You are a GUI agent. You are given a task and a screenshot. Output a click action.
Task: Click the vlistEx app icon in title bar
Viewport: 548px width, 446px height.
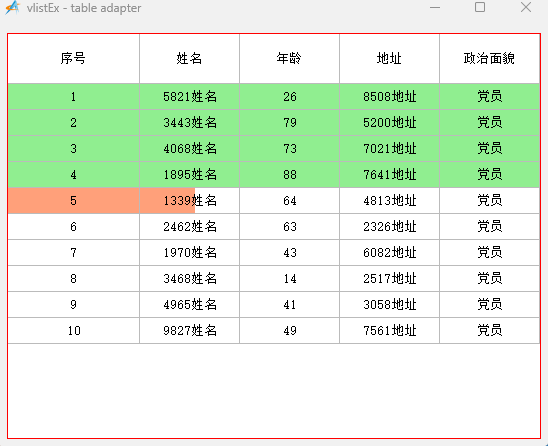click(12, 8)
